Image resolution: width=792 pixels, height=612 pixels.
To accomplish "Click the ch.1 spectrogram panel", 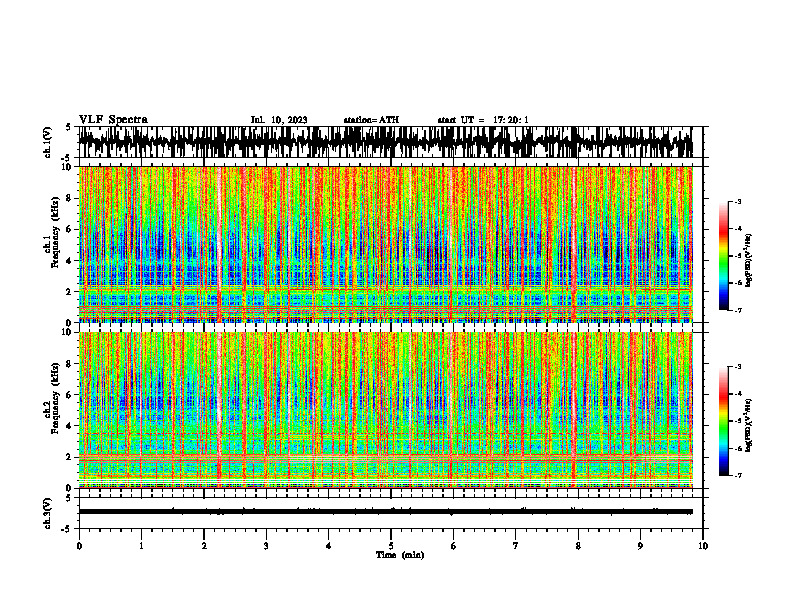I will tap(386, 244).
